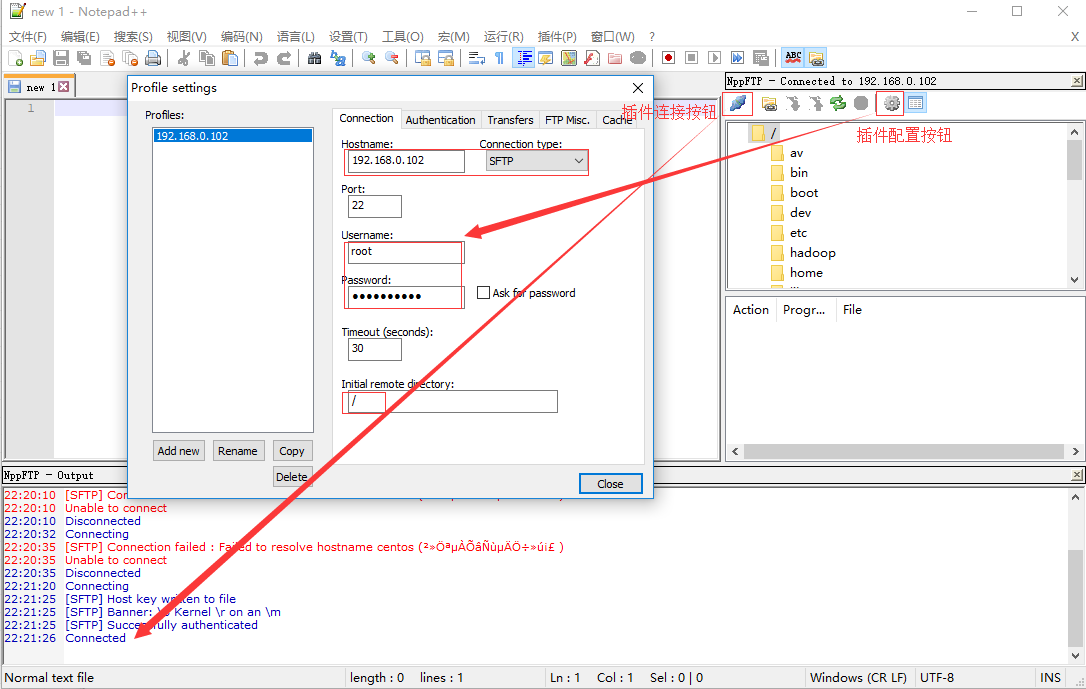
Task: Click the Stop Recording macro icon
Action: point(691,58)
